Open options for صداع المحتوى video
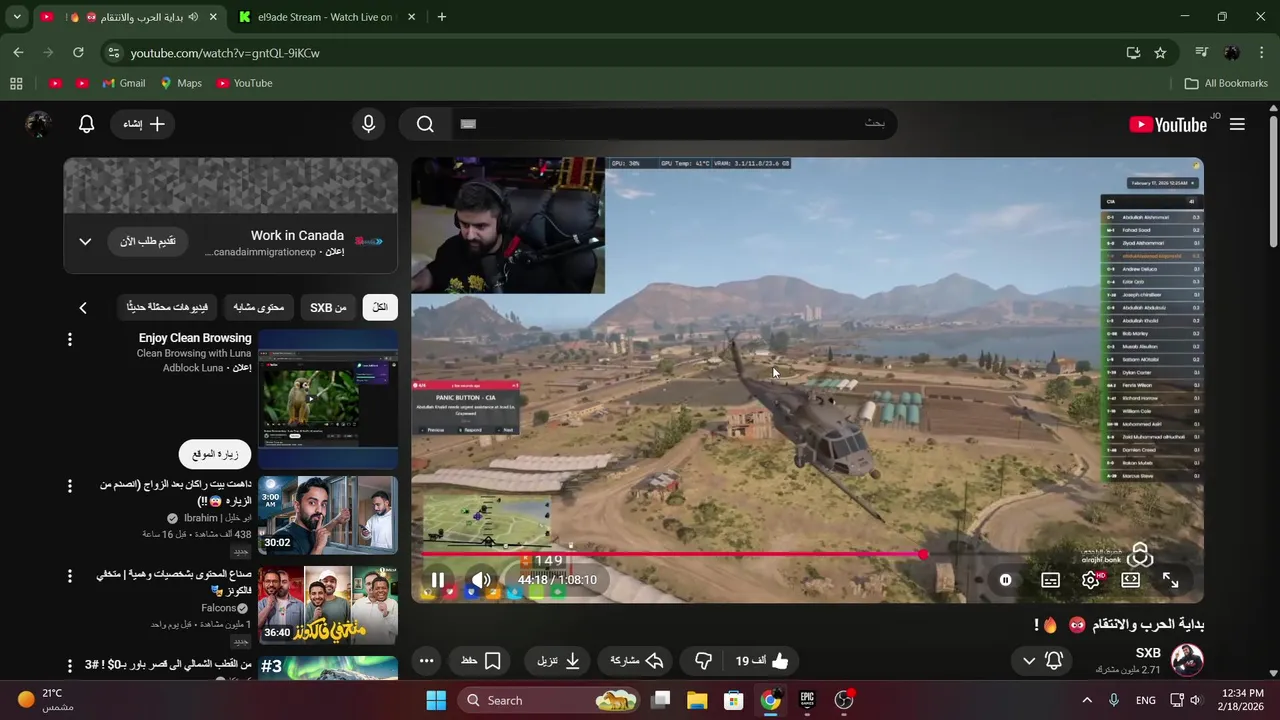This screenshot has height=720, width=1280. [70, 576]
